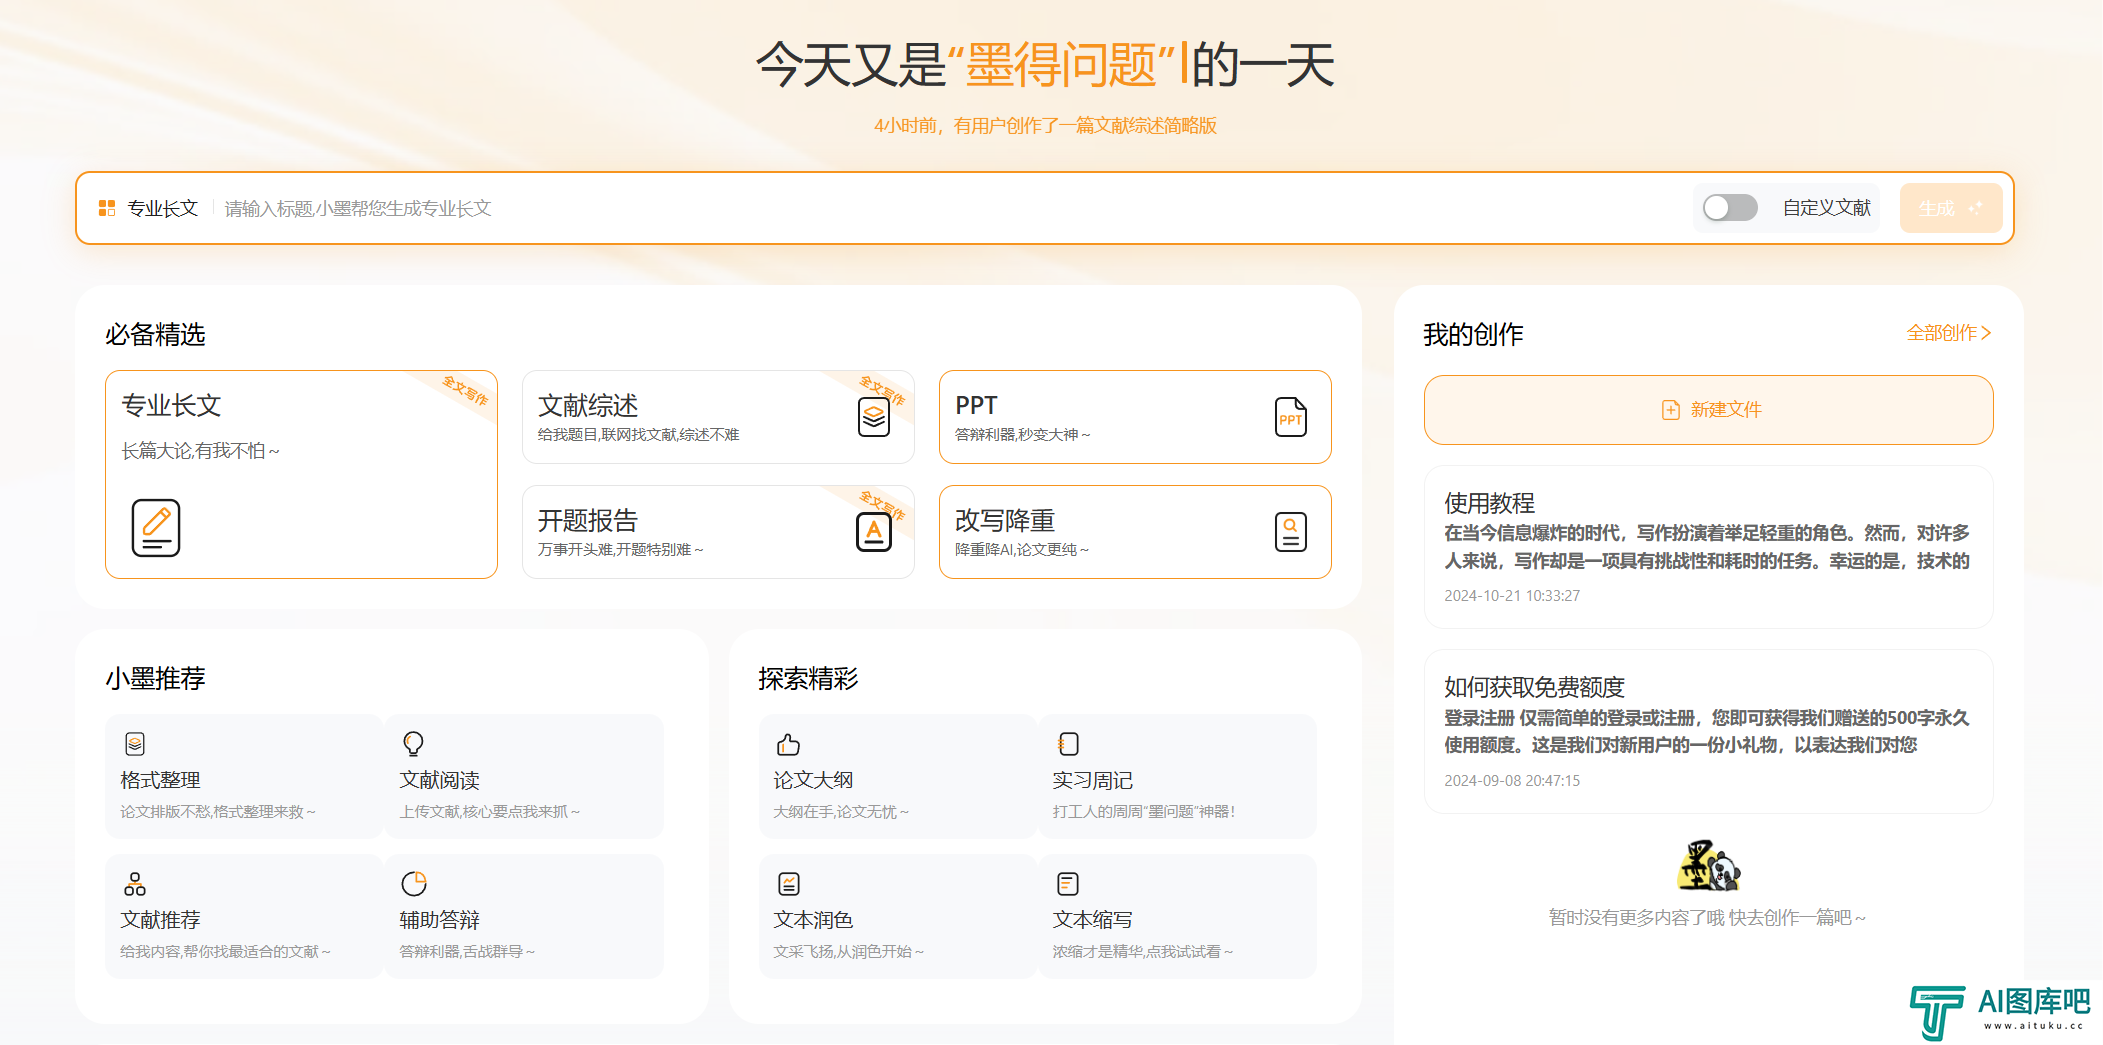
Task: Click the 论文大纲 thumbs-up icon
Action: click(788, 744)
